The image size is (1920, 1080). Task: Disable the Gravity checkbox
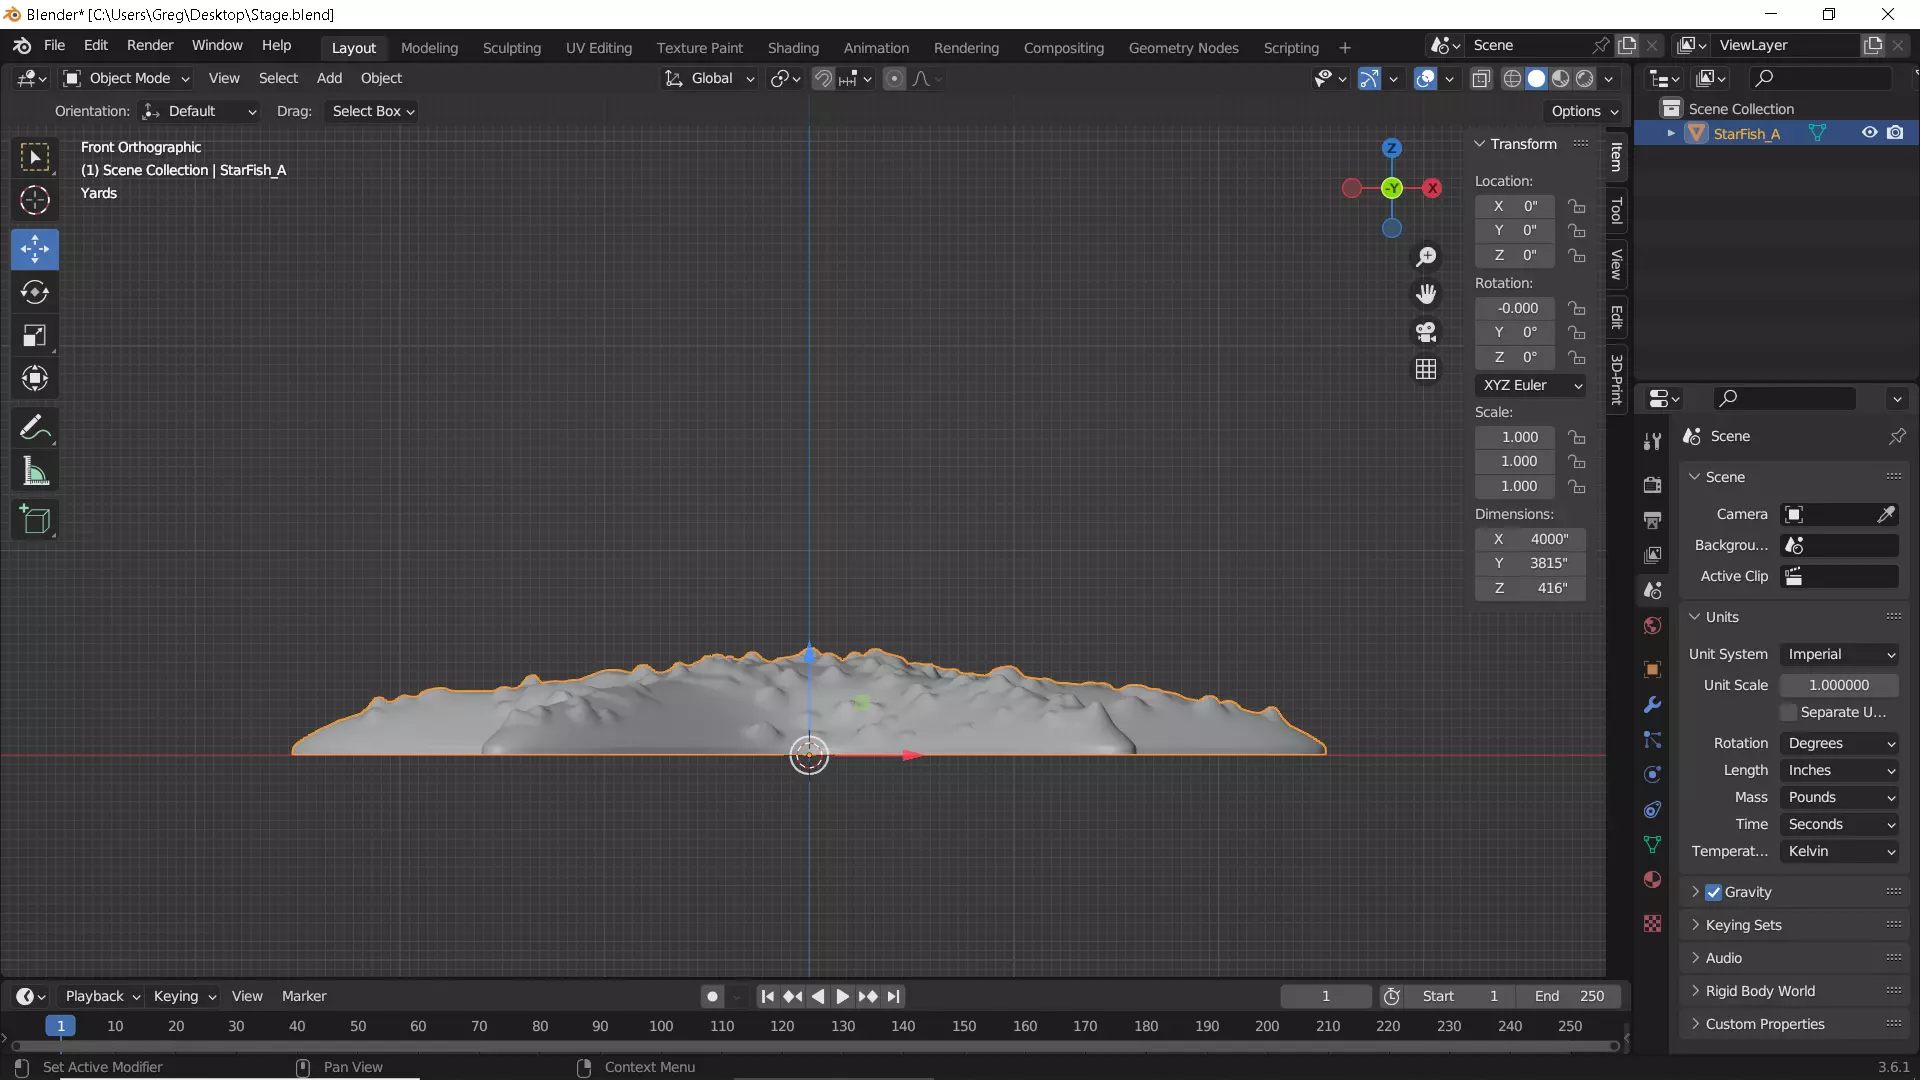tap(1713, 892)
